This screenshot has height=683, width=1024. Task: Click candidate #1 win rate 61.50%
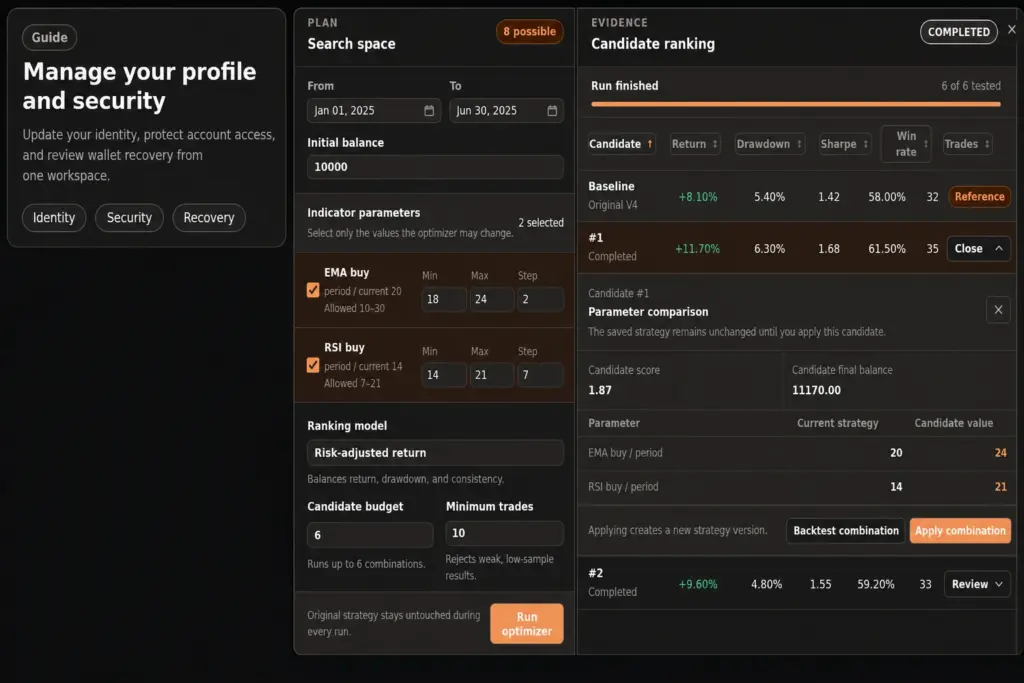pos(886,249)
